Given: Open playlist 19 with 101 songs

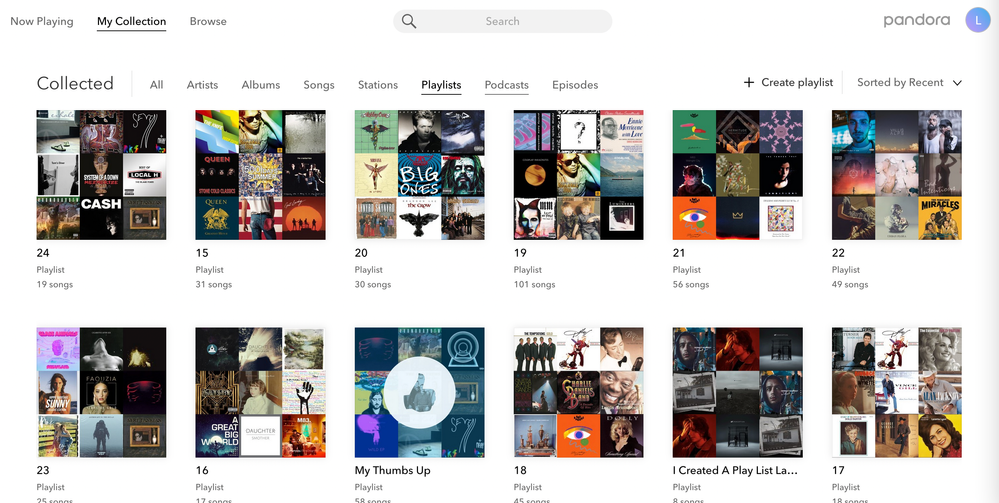Looking at the screenshot, I should 578,175.
